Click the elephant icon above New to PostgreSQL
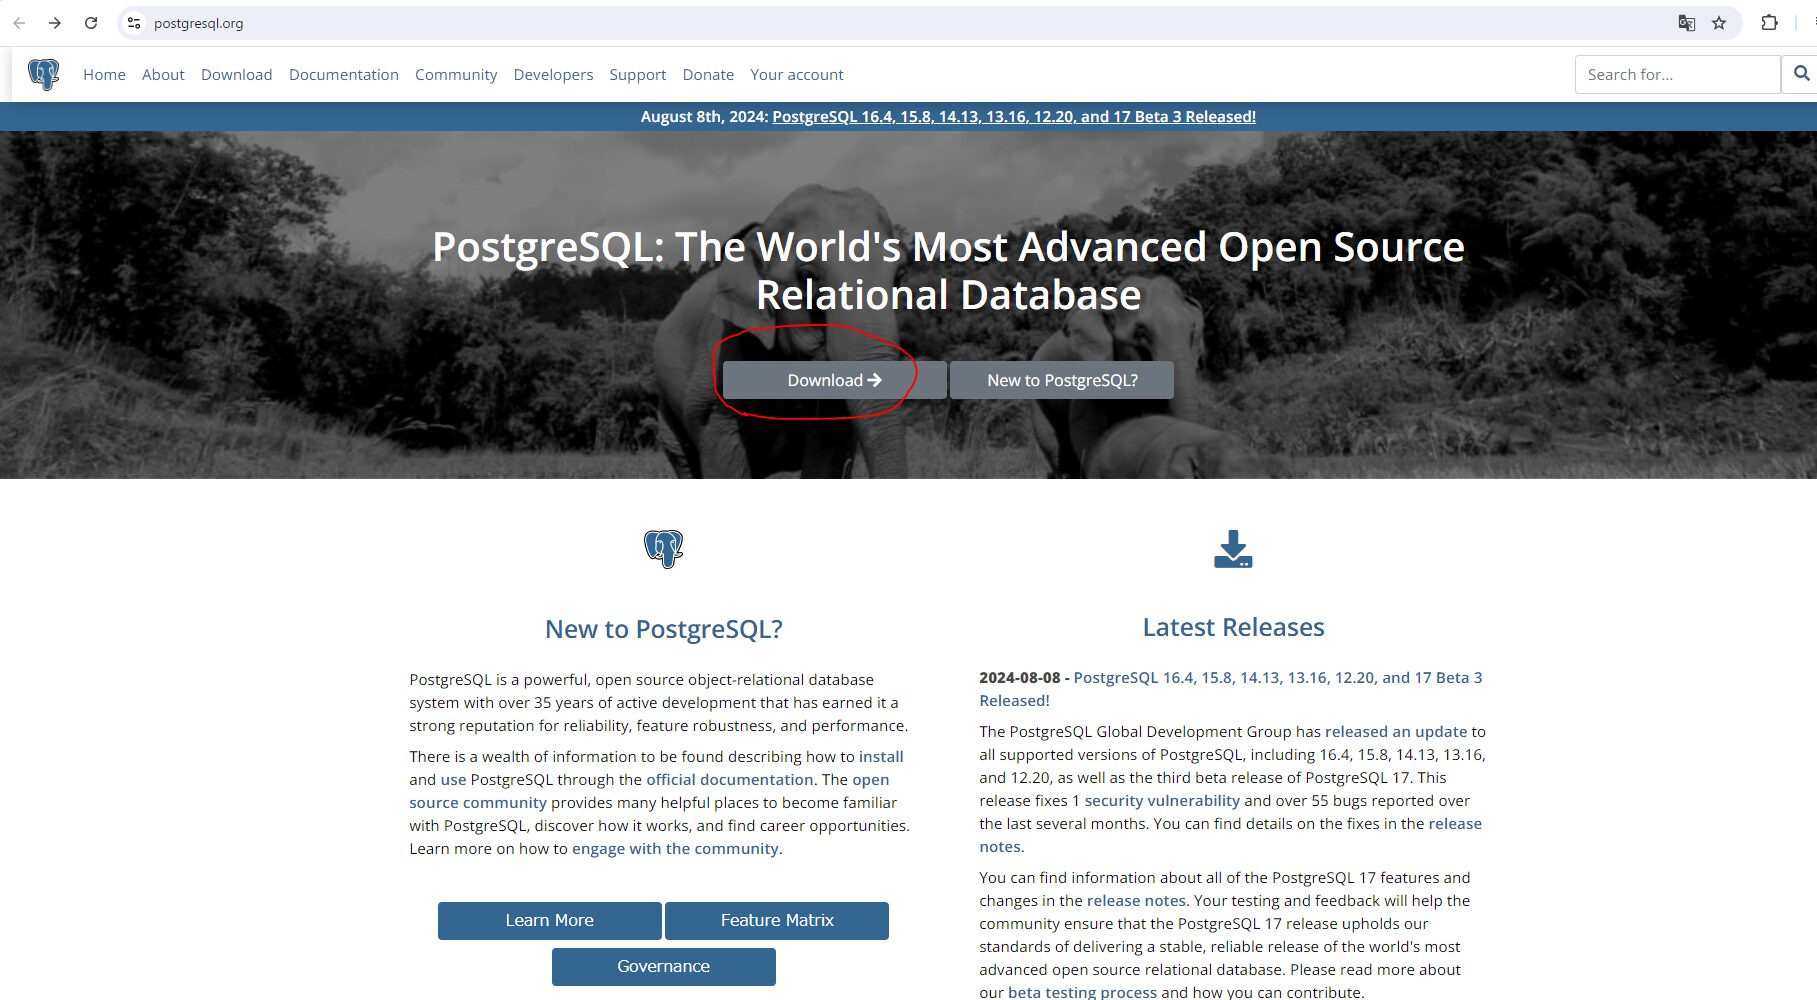The image size is (1817, 1000). coord(663,549)
